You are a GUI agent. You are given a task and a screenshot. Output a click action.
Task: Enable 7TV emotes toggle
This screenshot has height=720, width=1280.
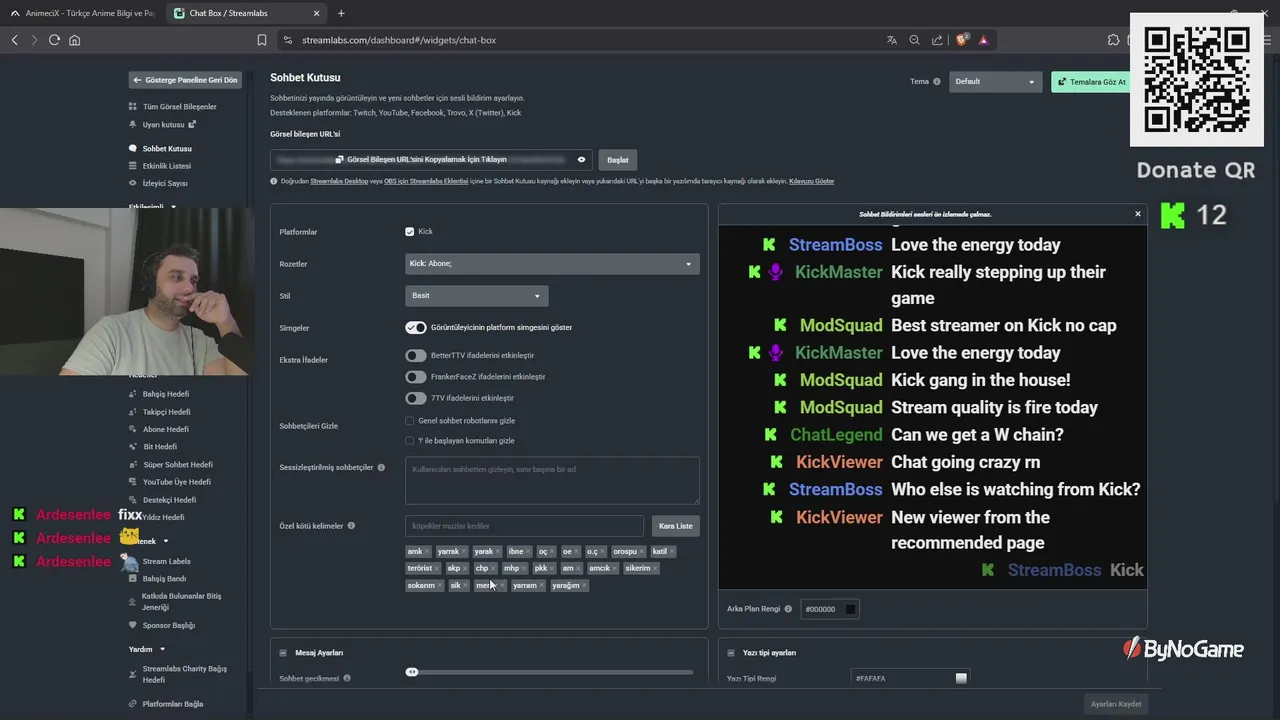tap(416, 398)
